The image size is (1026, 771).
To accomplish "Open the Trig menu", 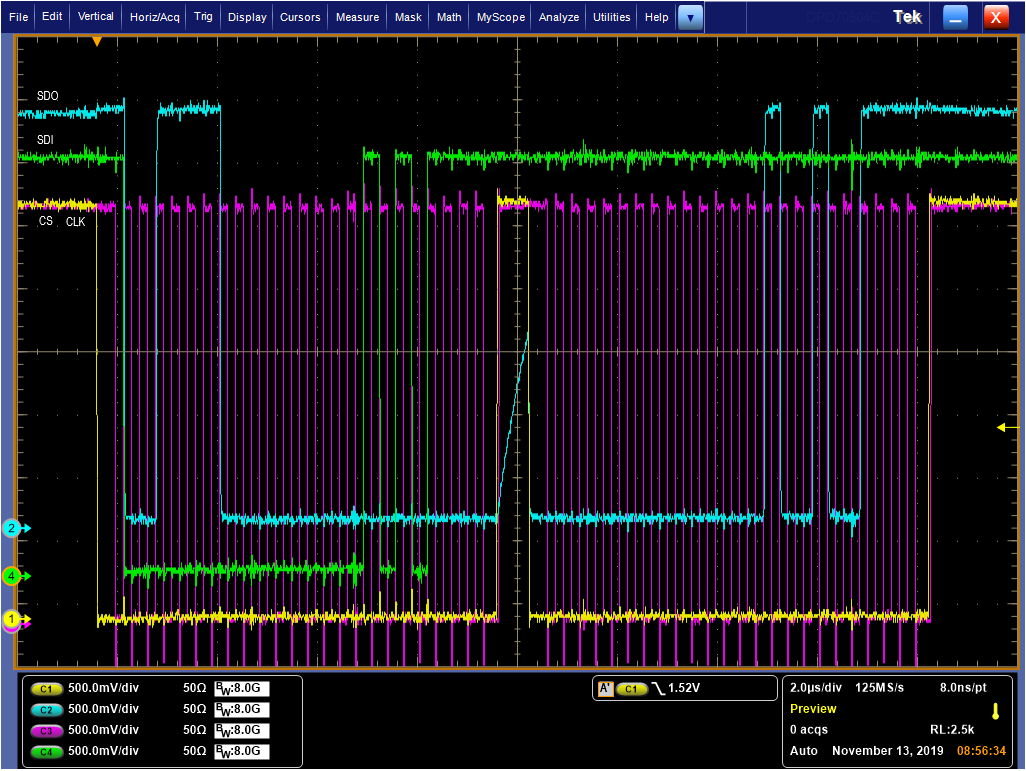I will click(x=203, y=17).
